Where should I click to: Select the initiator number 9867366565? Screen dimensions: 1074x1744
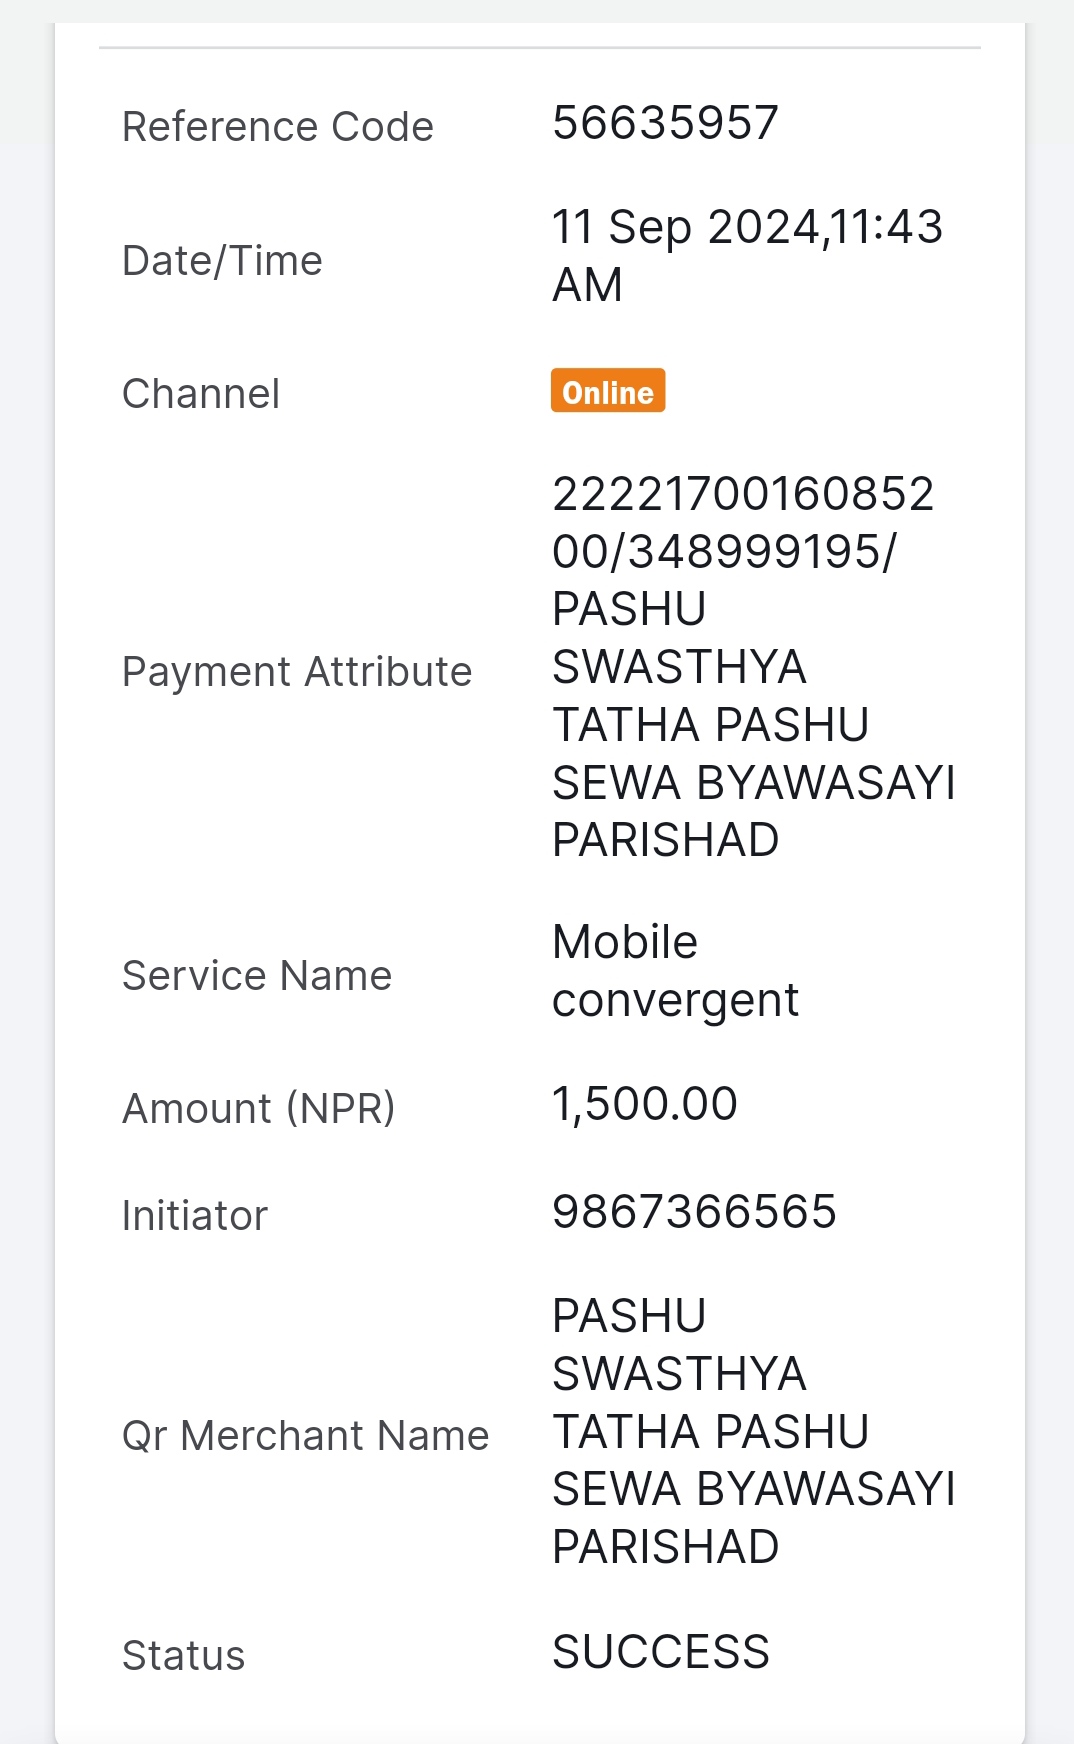click(694, 1212)
